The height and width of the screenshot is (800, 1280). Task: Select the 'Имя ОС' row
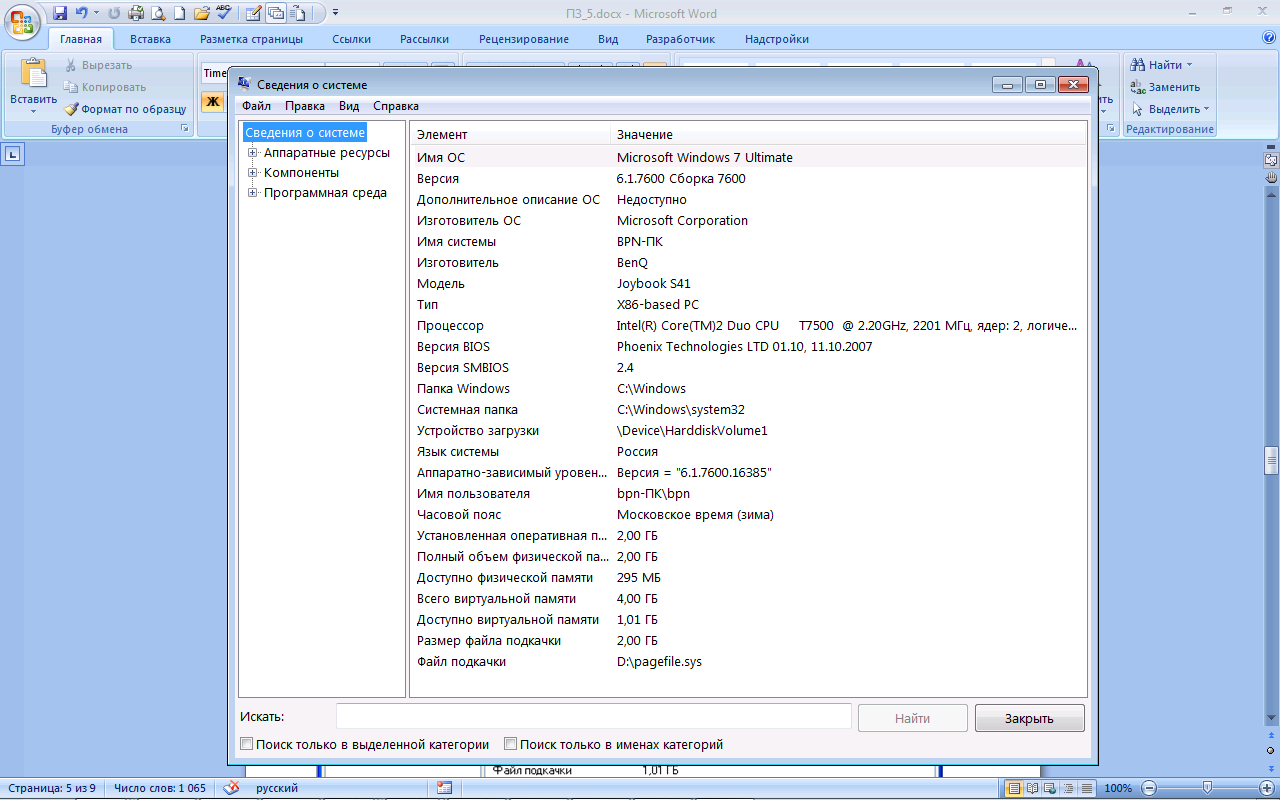(x=748, y=157)
